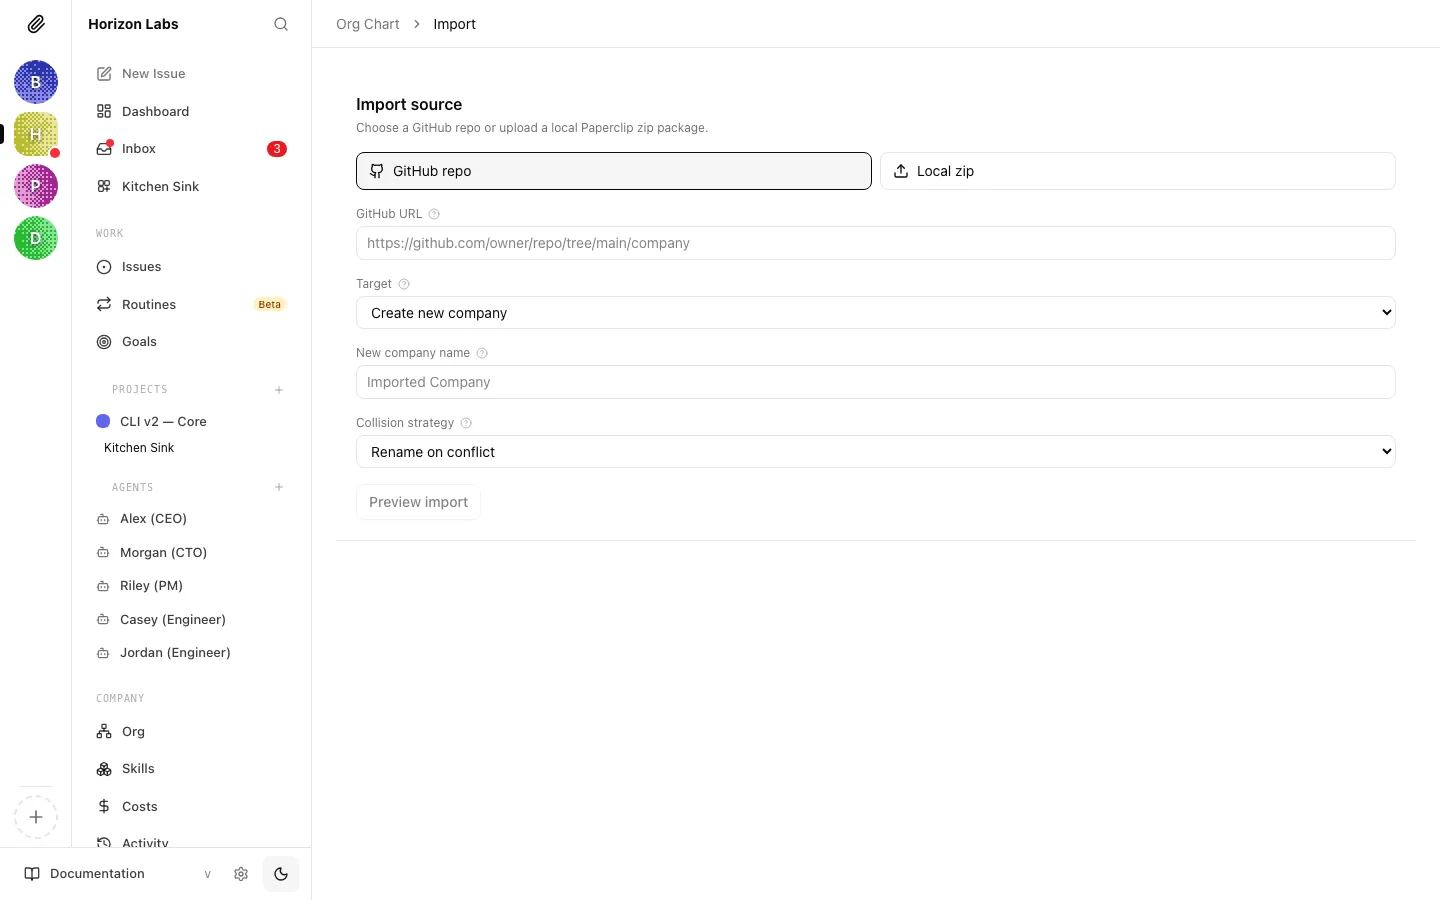Open the Inbox
Viewport: 1440px width, 900px height.
click(191, 149)
